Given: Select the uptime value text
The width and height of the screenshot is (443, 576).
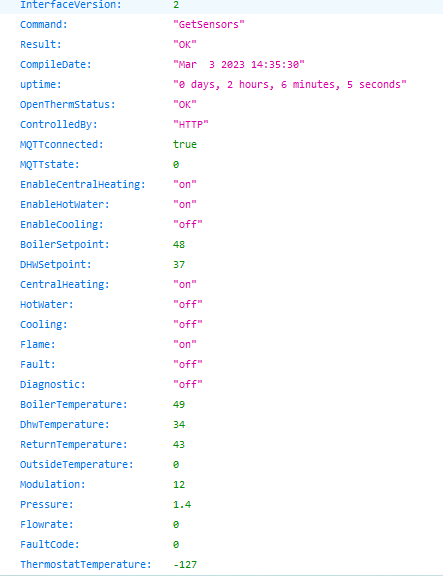Looking at the screenshot, I should 290,84.
